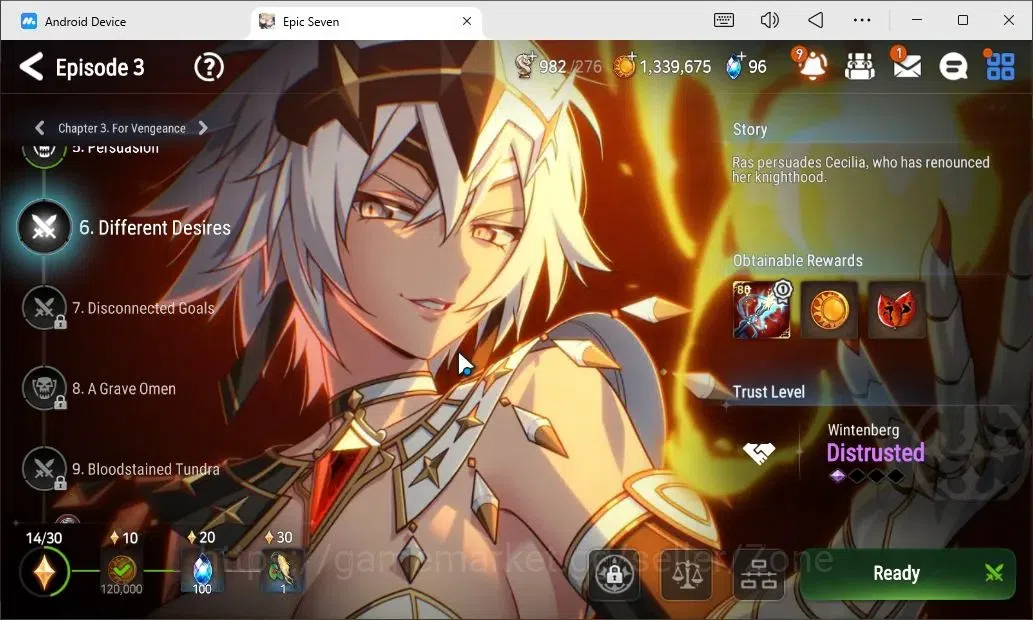Switch to the Epic Seven tab
The image size is (1033, 620).
311,22
